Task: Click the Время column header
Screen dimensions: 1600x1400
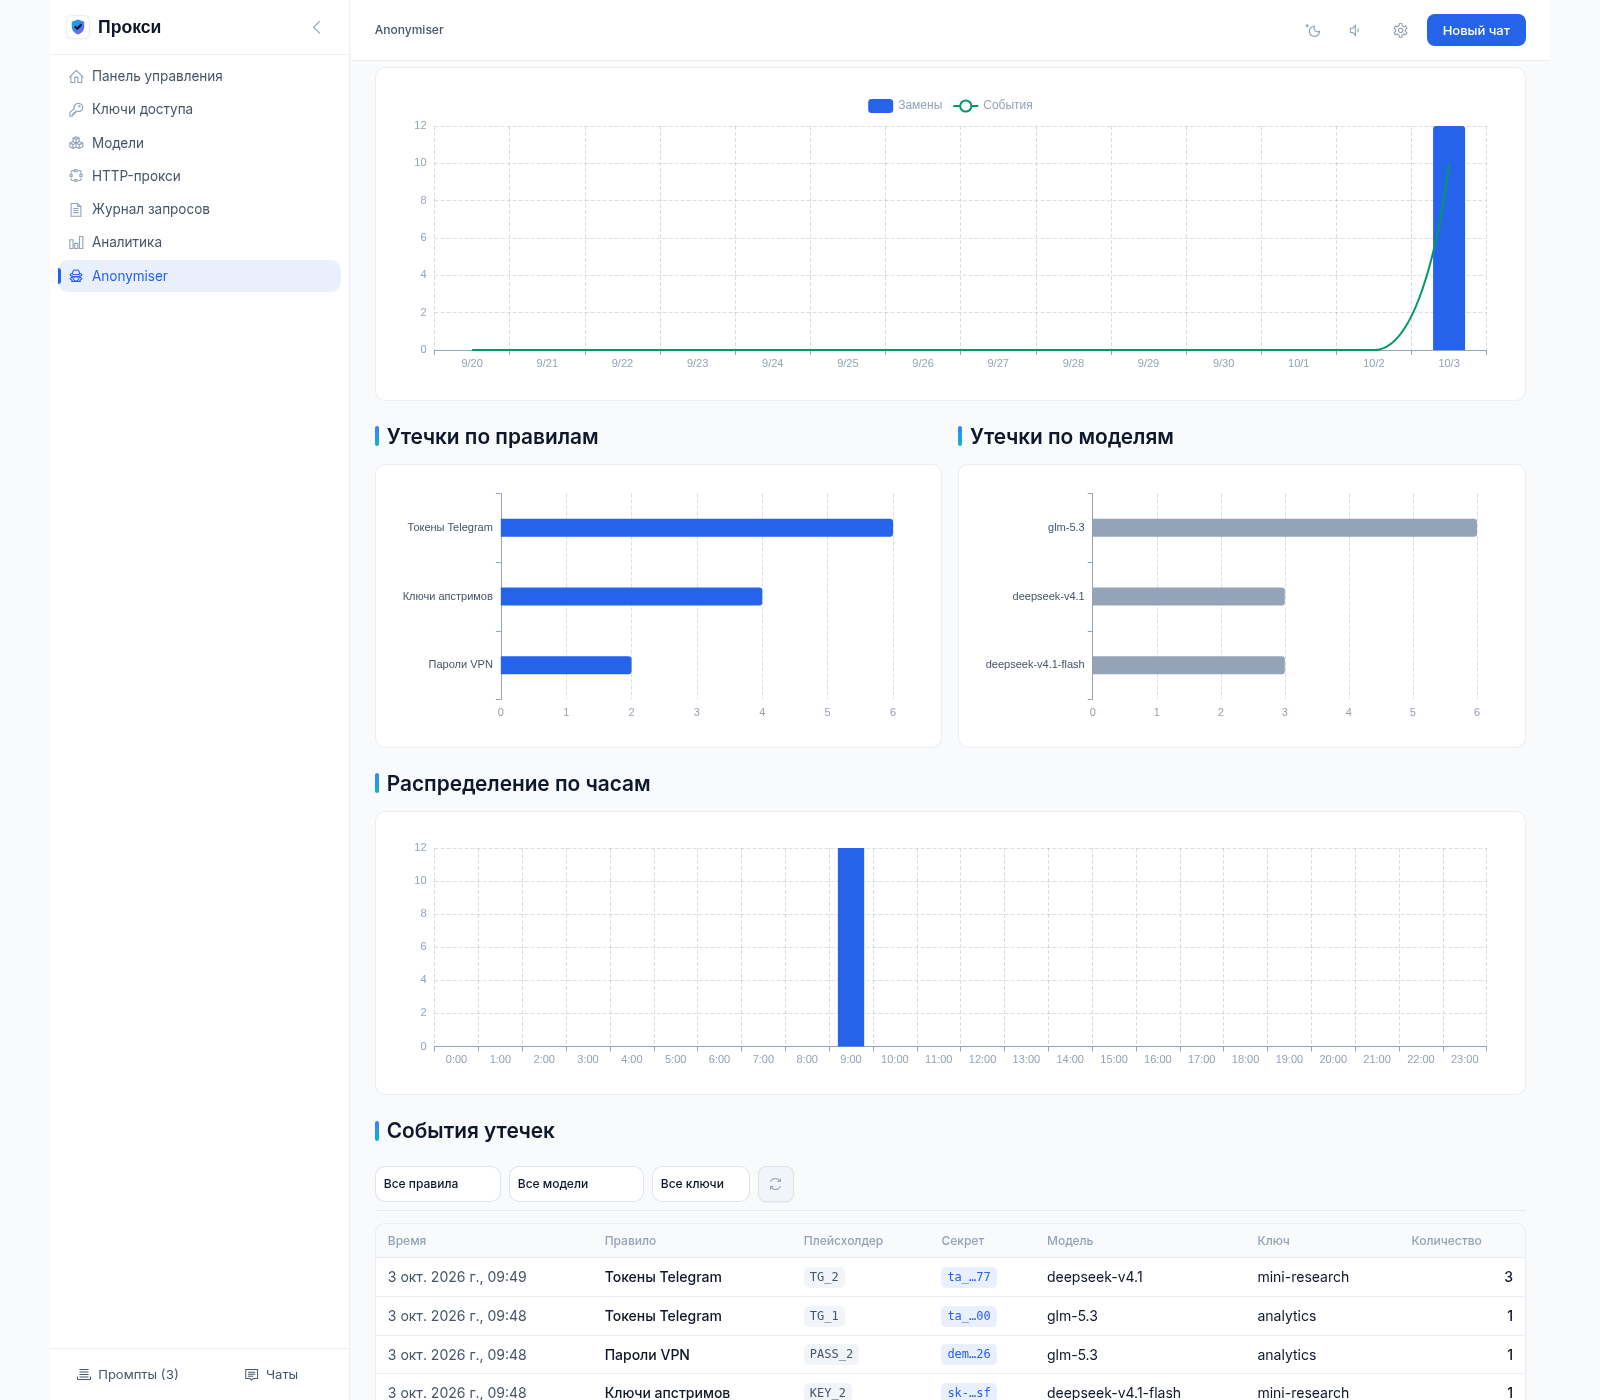Action: [x=407, y=1241]
